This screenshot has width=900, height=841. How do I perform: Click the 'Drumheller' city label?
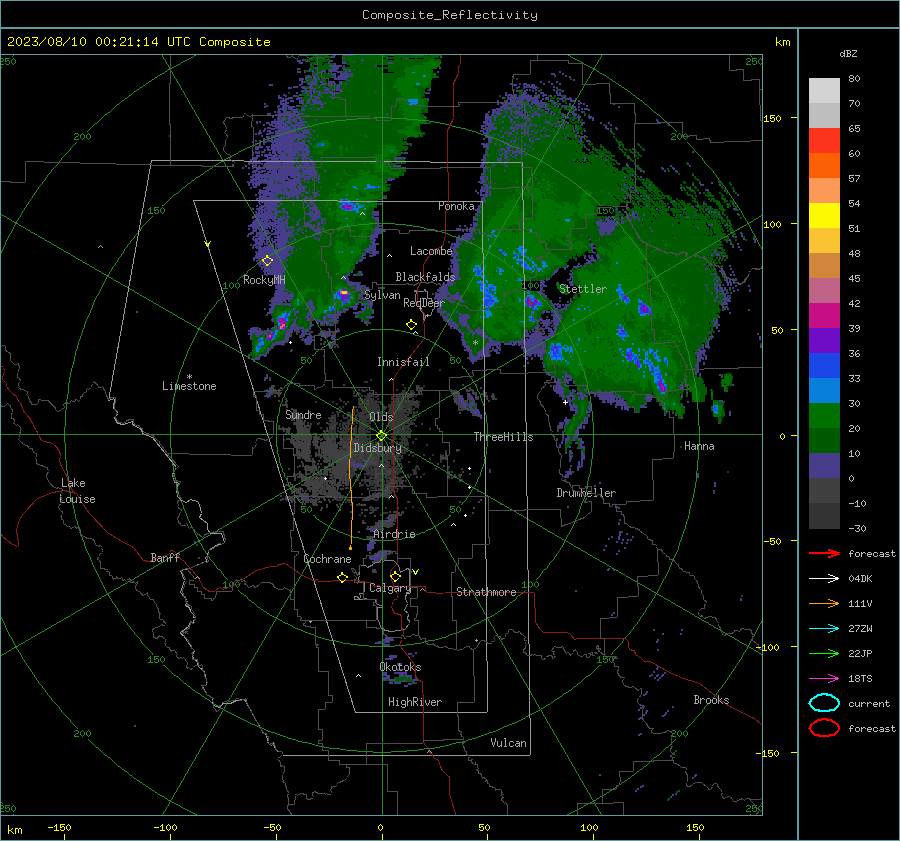pos(586,493)
